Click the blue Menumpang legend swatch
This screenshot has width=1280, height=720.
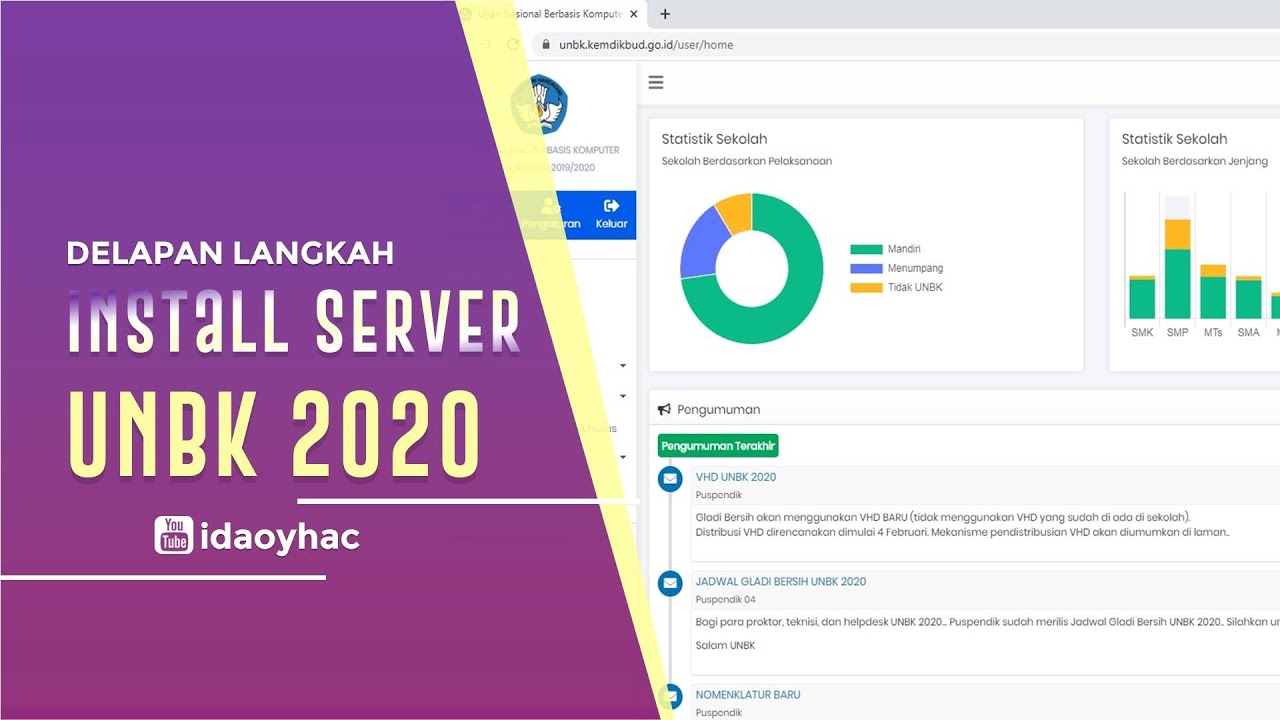point(865,268)
